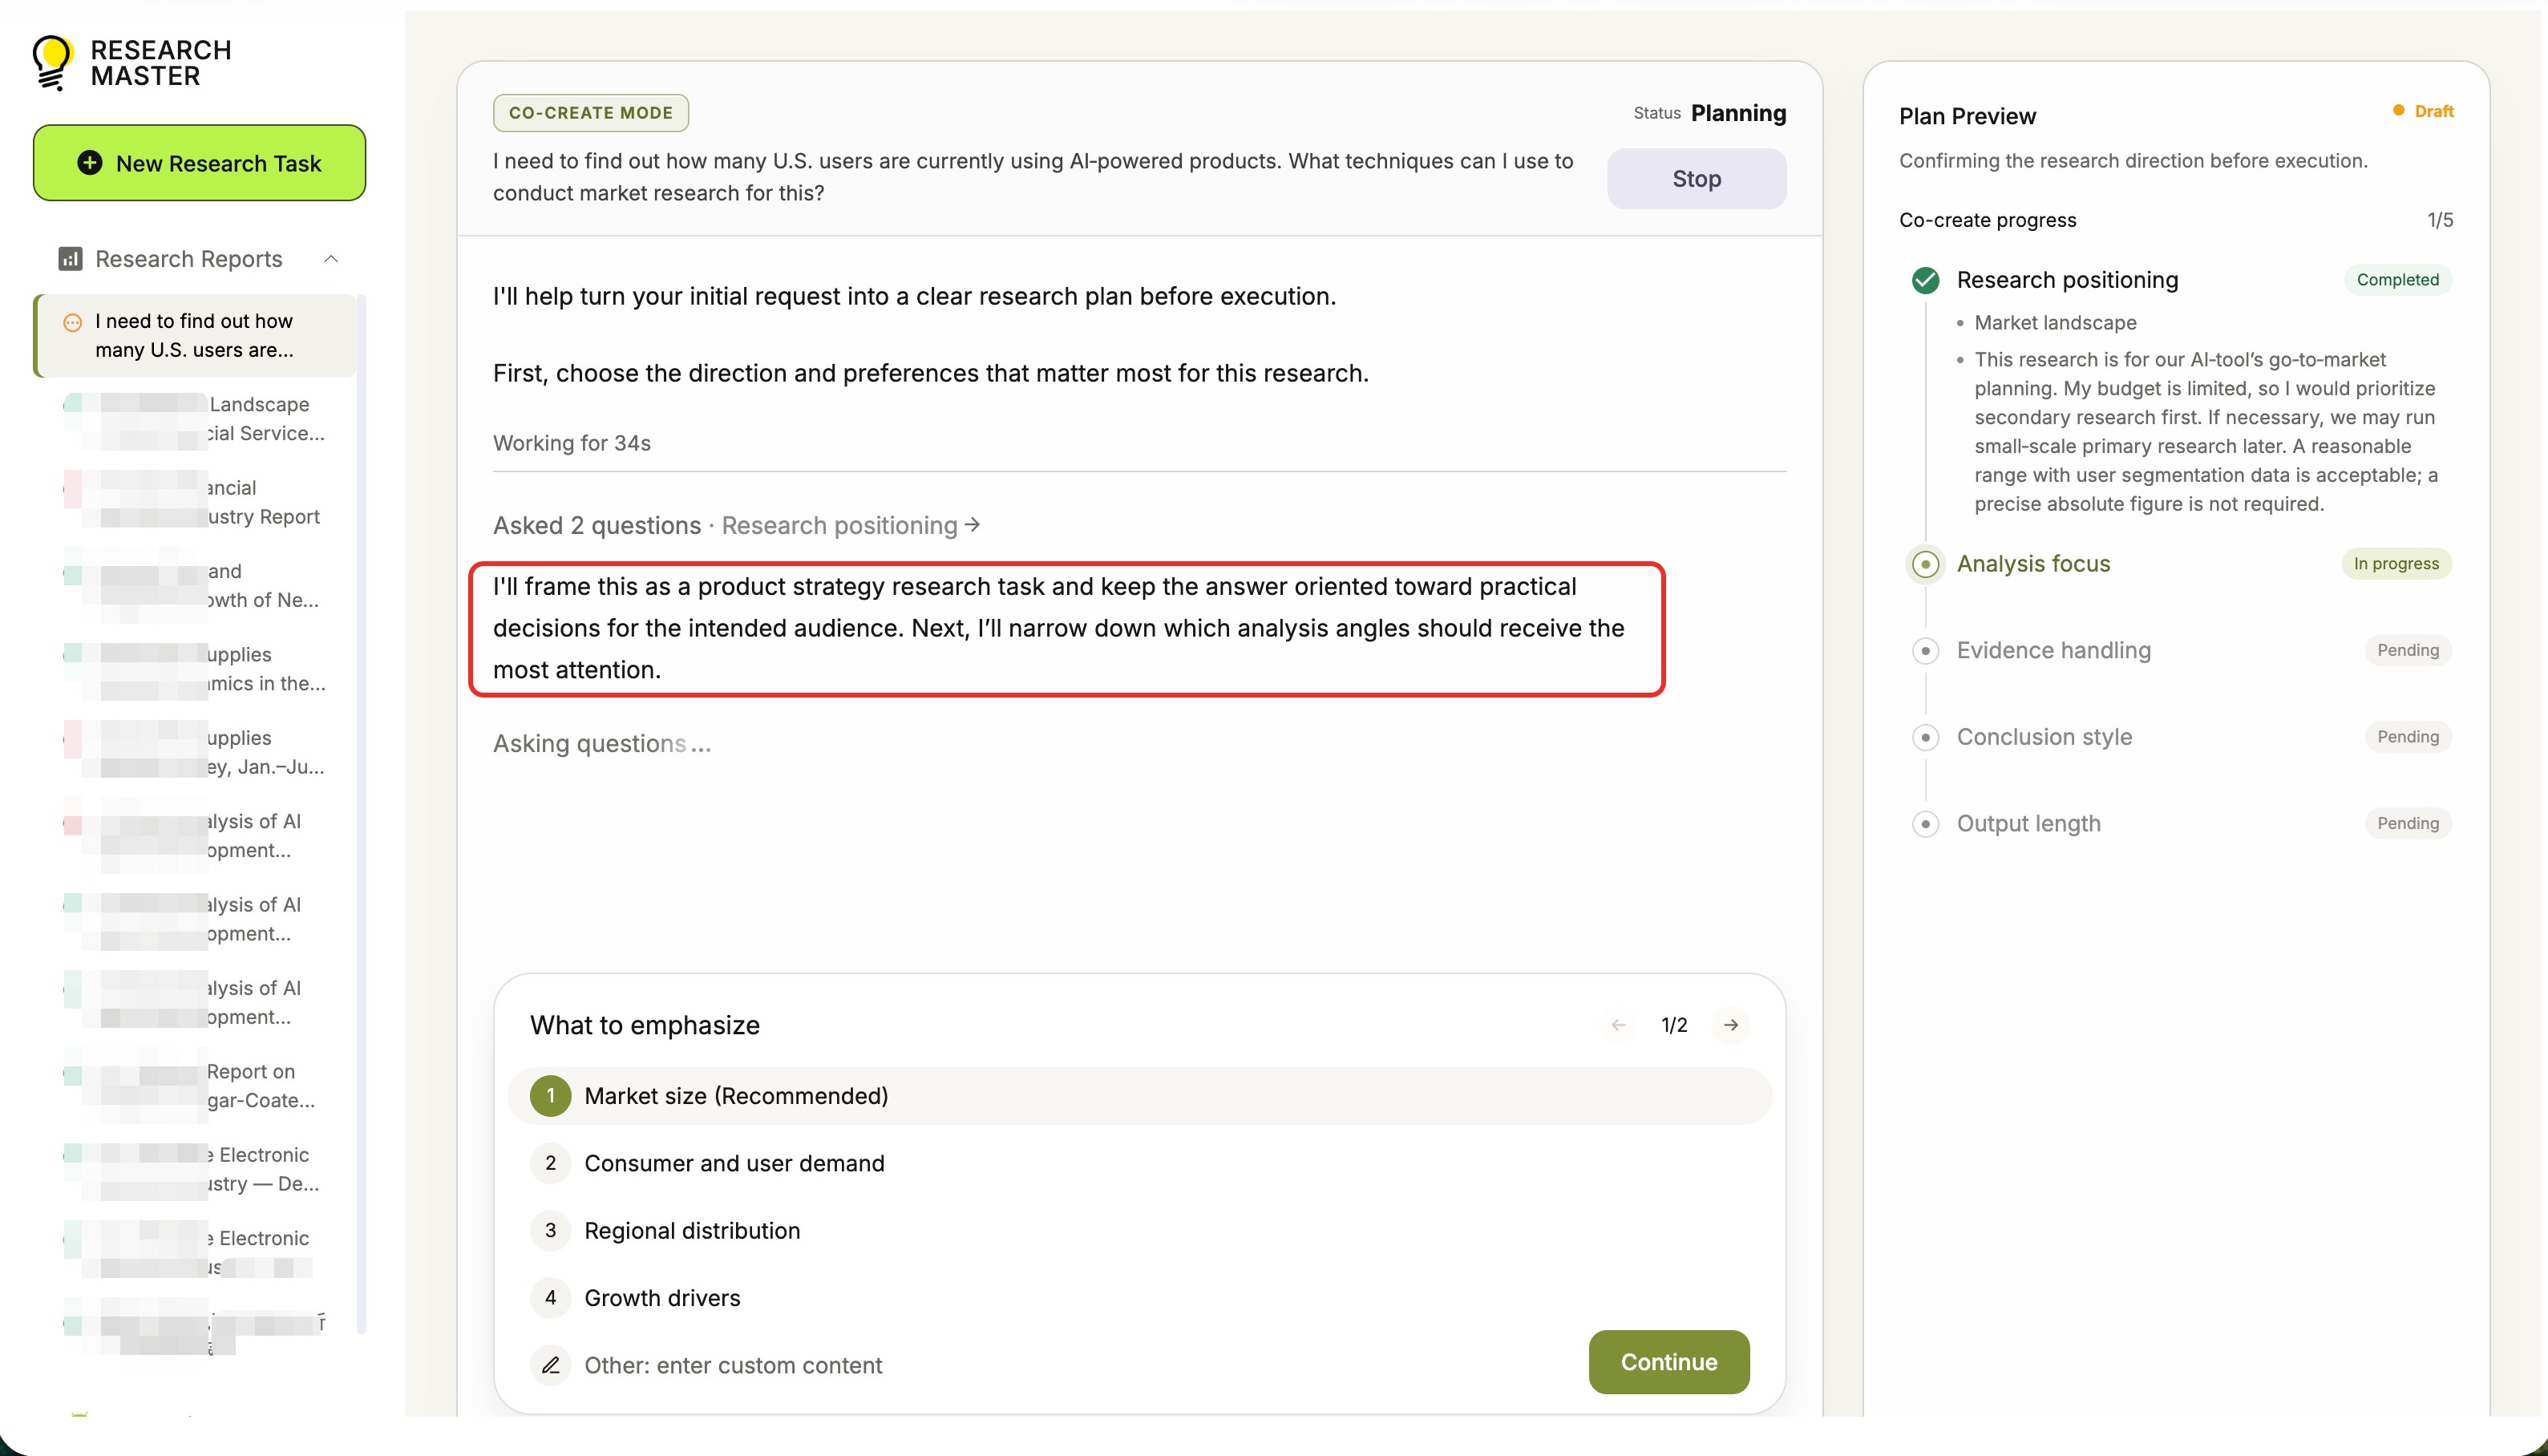Collapse the Research Reports section chevron

tap(331, 259)
